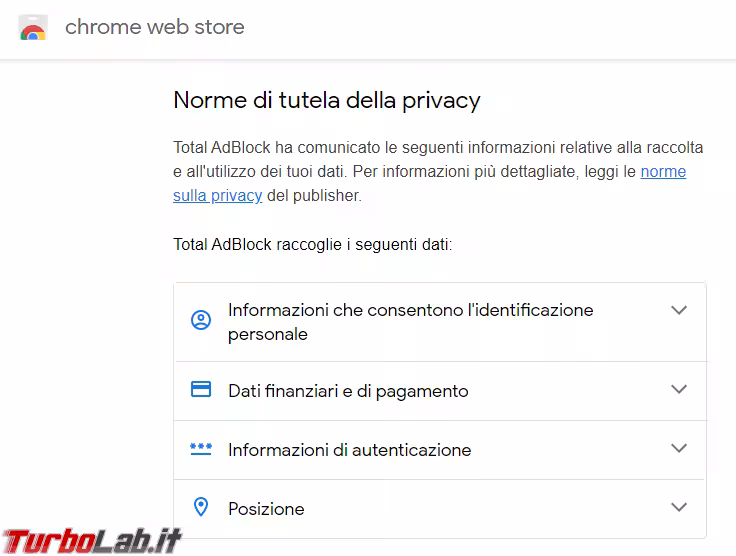736x556 pixels.
Task: Click the Chrome Web Store logo icon
Action: coord(33,28)
